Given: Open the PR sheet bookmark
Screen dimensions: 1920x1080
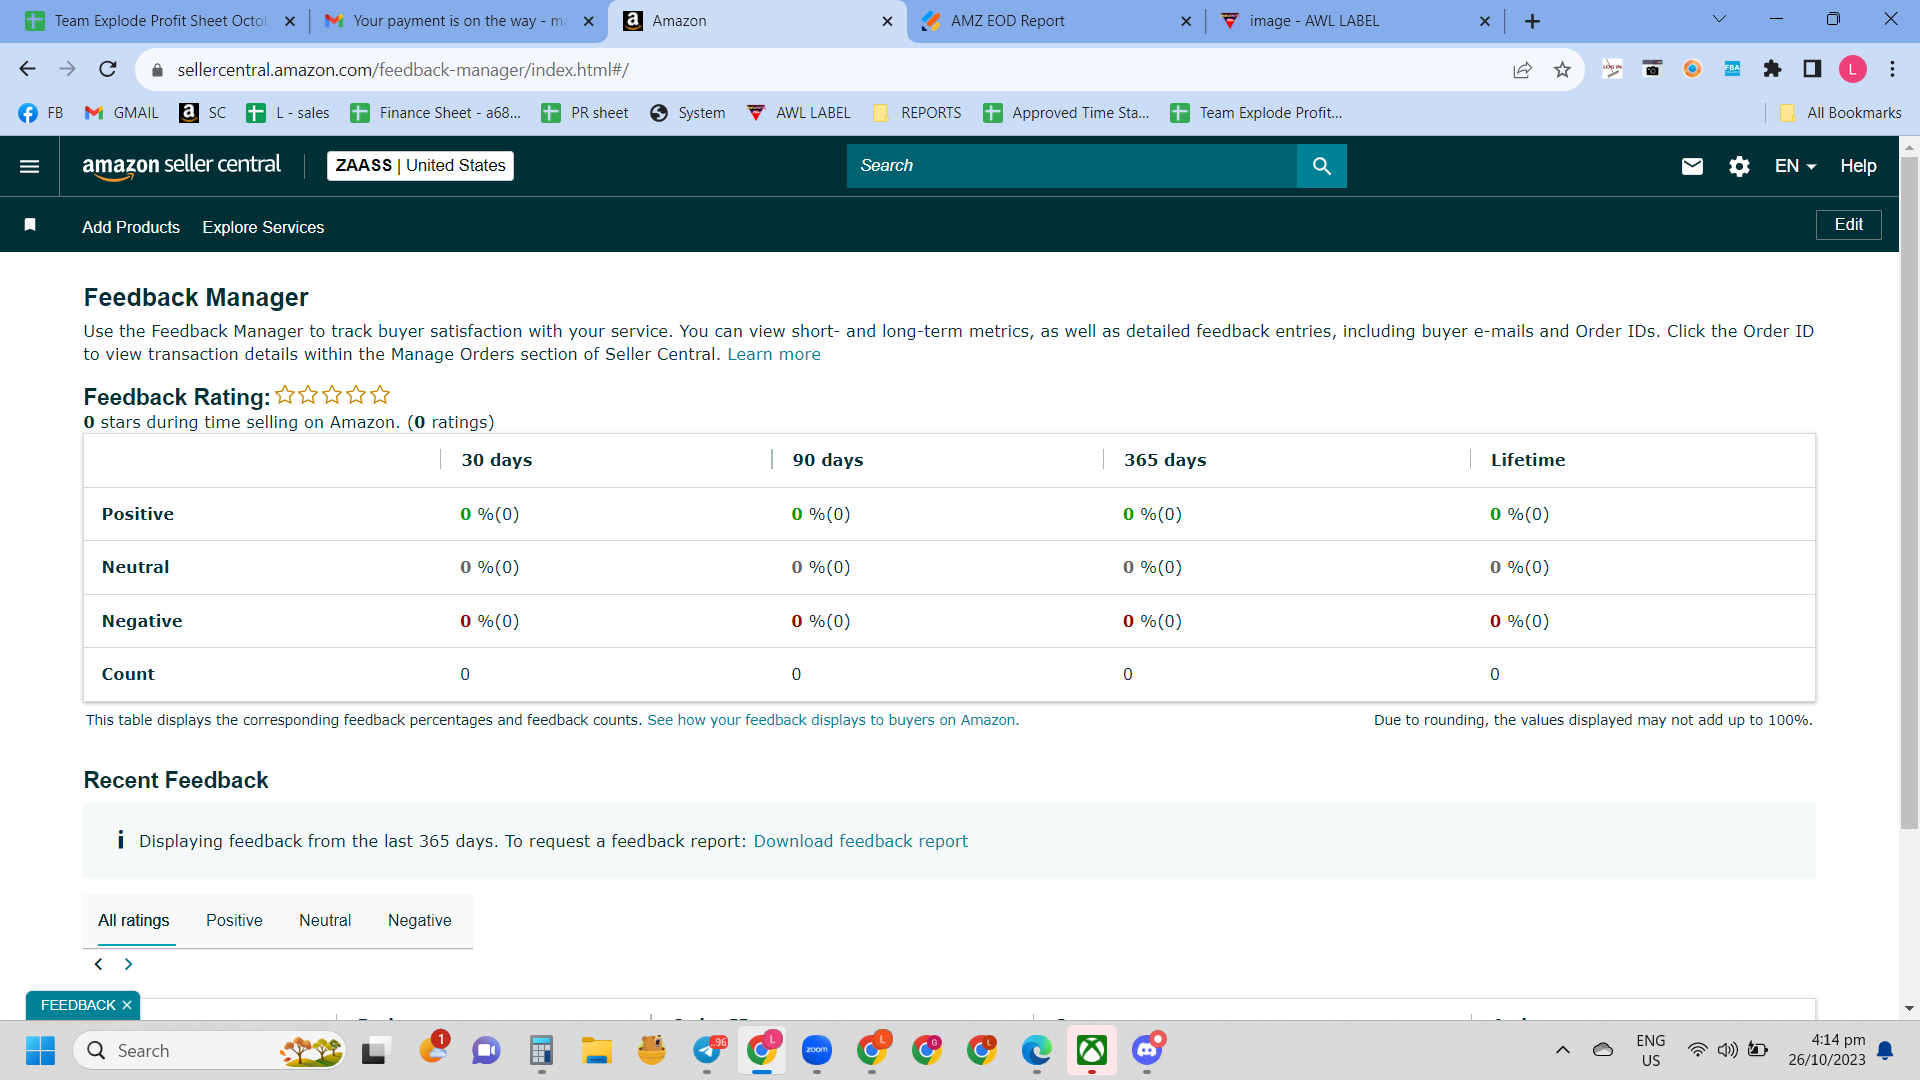Looking at the screenshot, I should click(585, 113).
